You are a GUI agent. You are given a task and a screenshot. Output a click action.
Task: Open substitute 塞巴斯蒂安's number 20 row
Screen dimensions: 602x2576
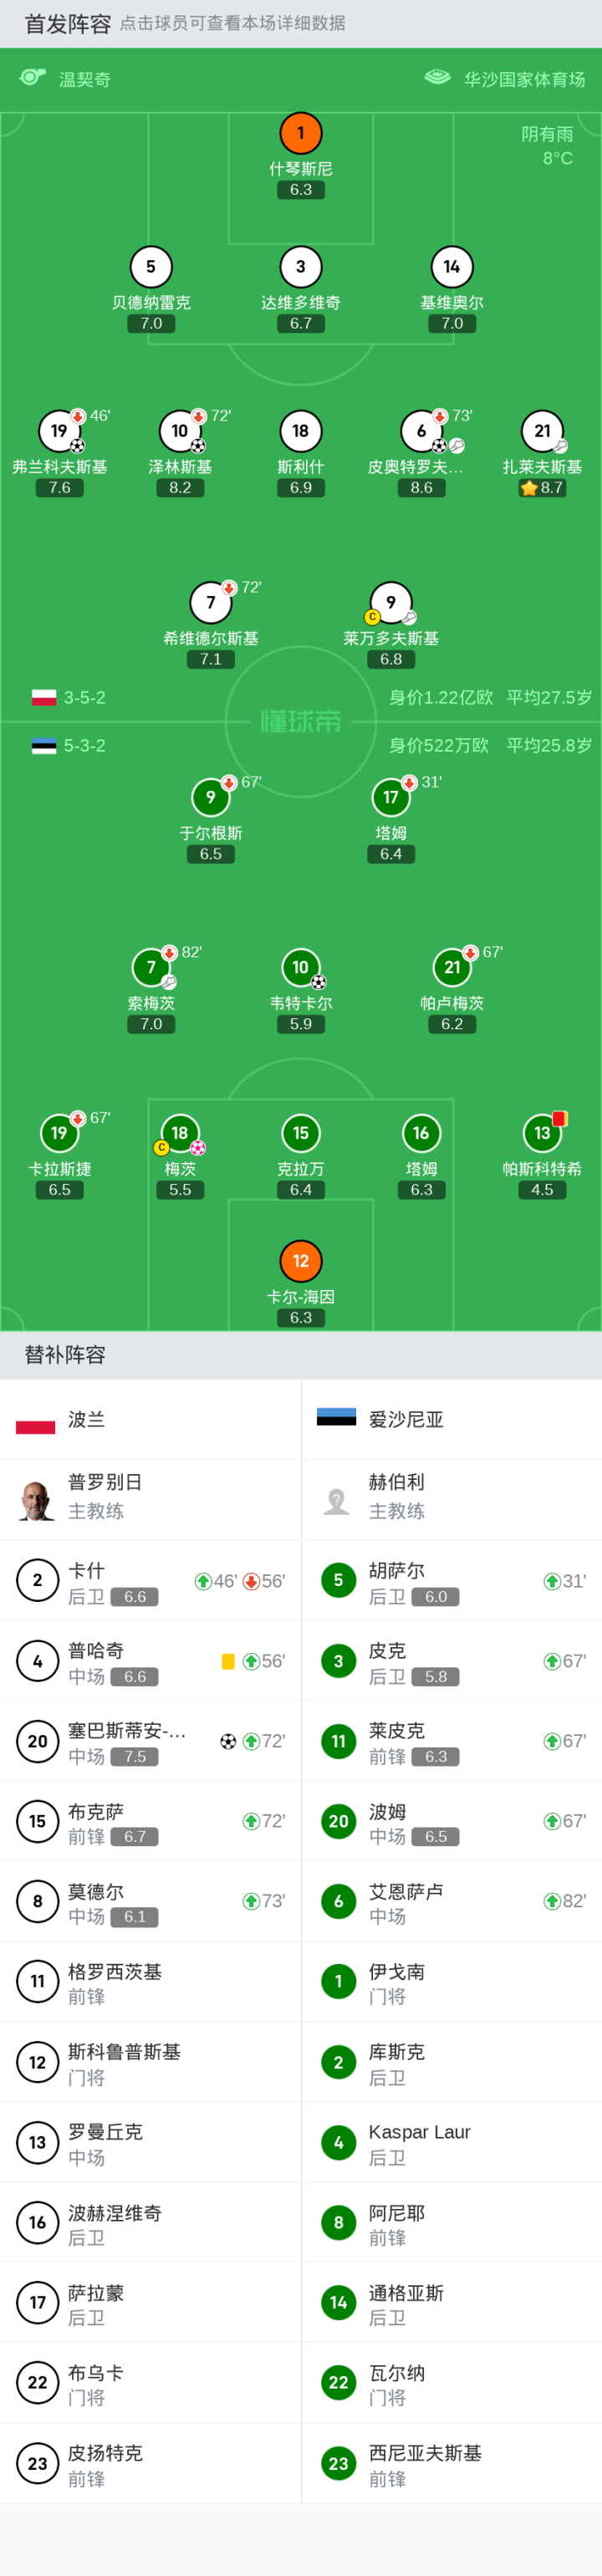[x=150, y=1741]
